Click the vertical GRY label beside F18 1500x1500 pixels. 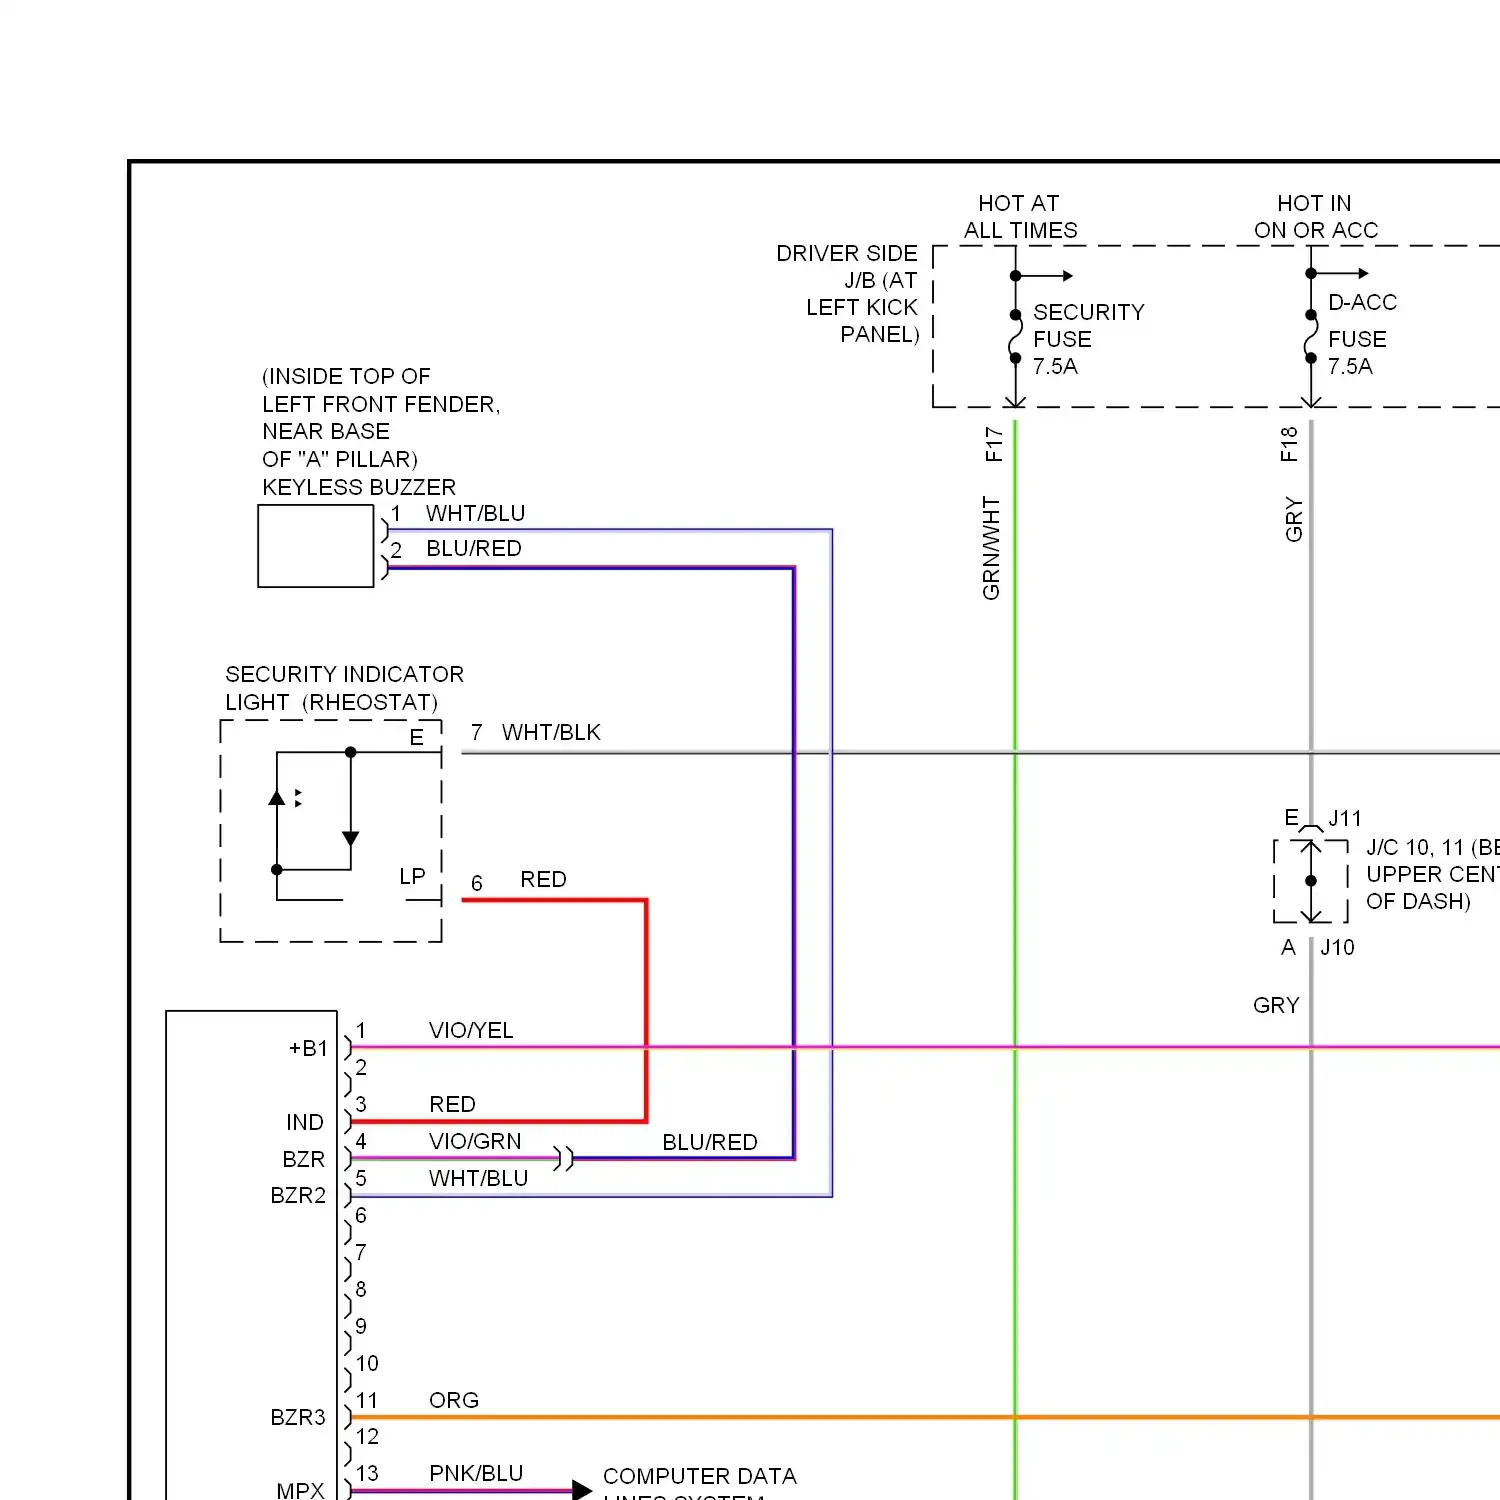pyautogui.click(x=1294, y=520)
